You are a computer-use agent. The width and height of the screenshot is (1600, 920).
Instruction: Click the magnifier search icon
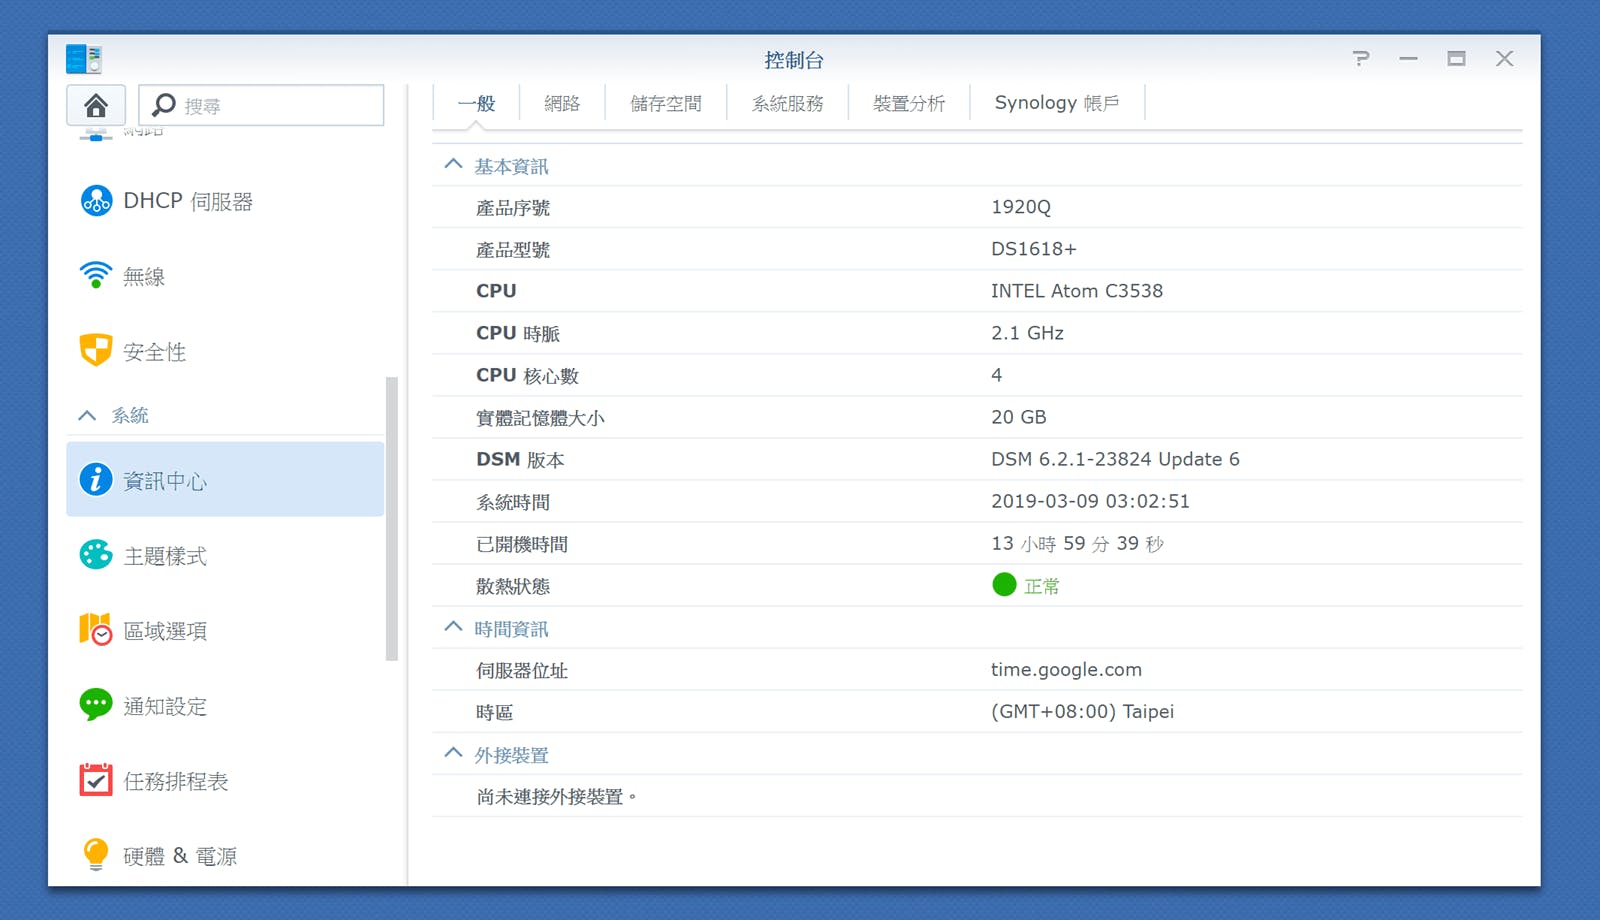(x=164, y=105)
